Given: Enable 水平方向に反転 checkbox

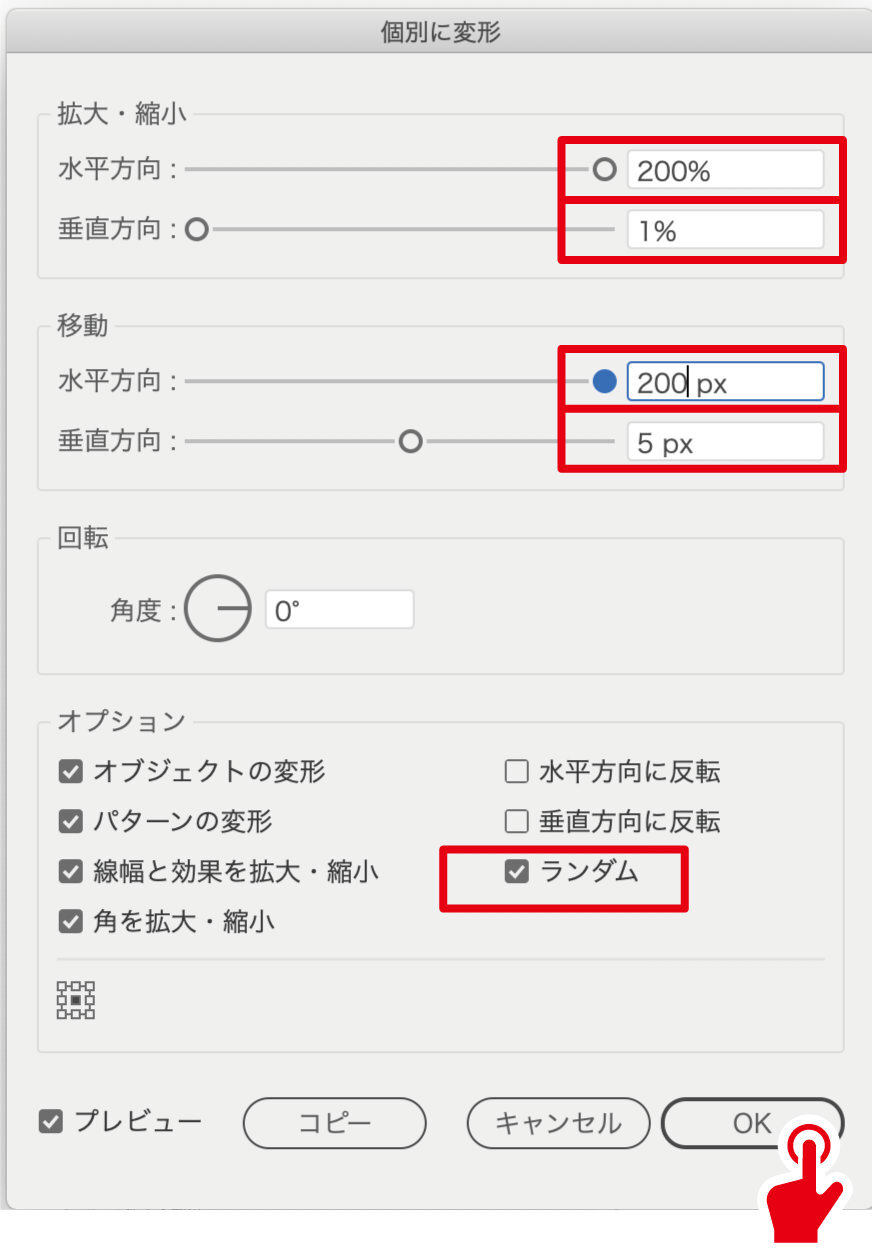Looking at the screenshot, I should click(x=517, y=772).
